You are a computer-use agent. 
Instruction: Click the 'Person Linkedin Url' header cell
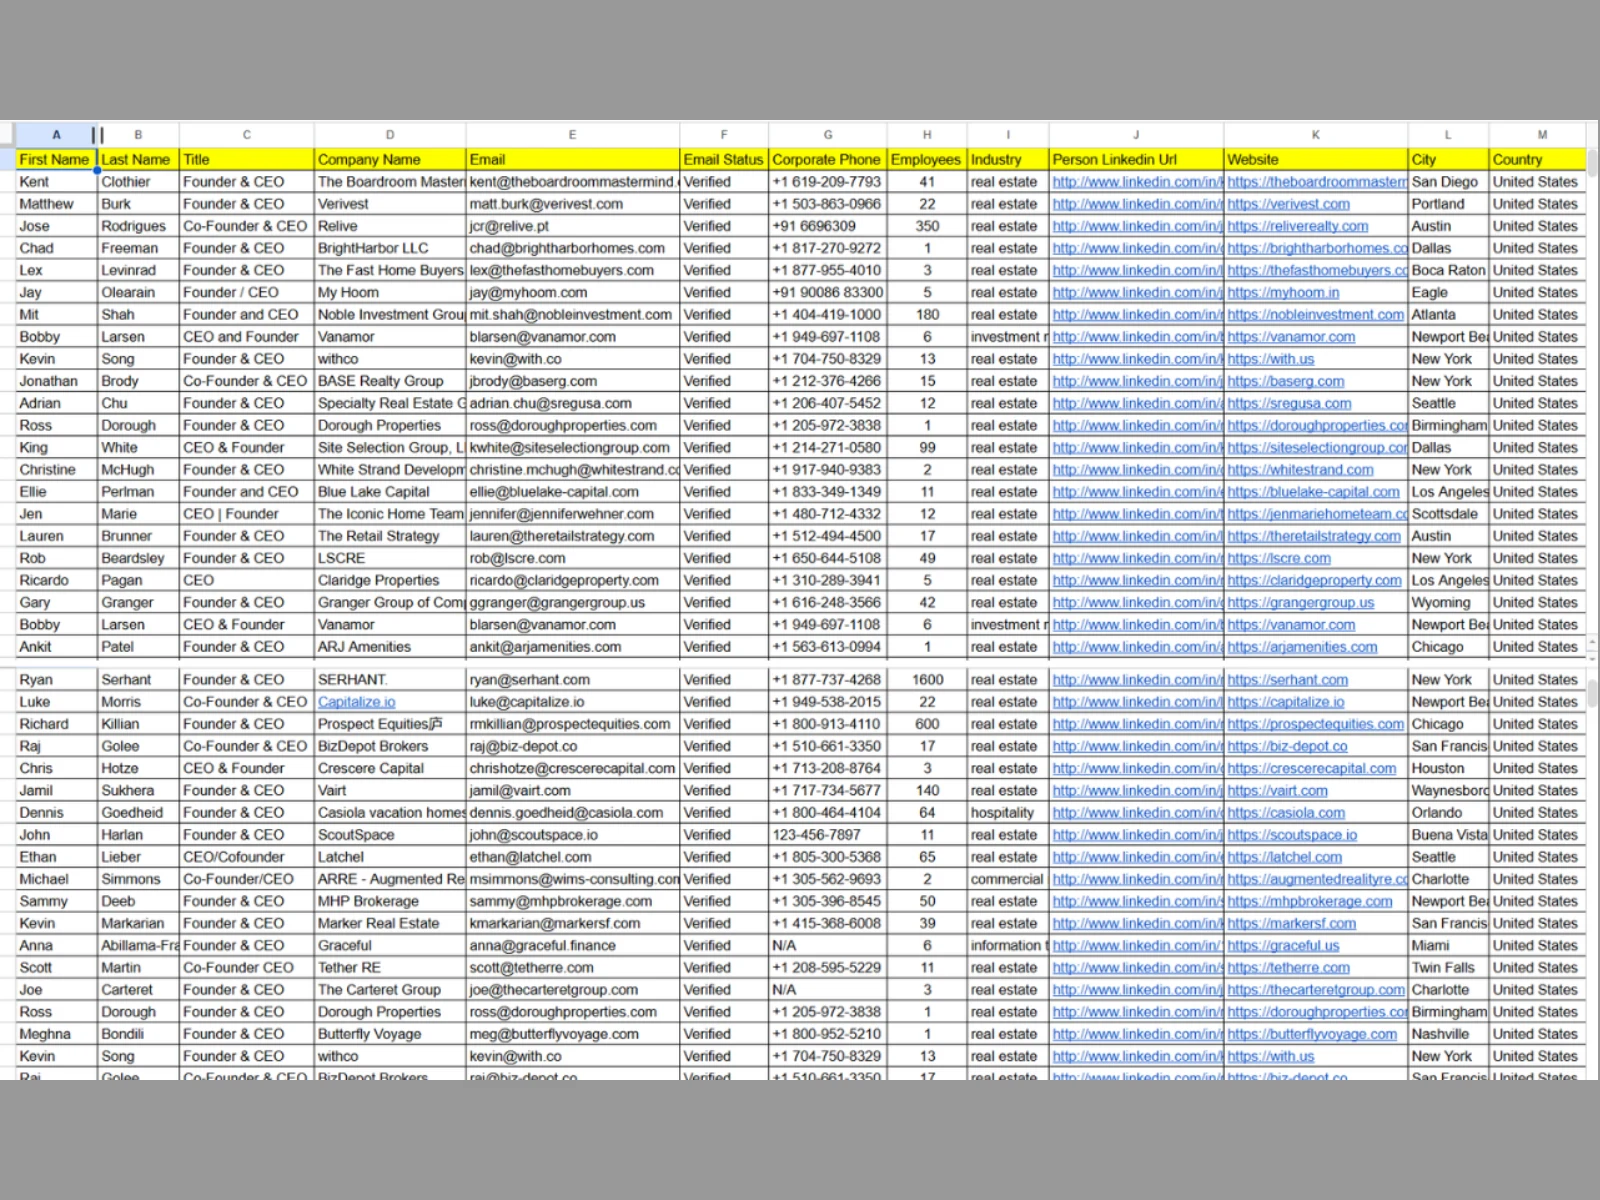(x=1136, y=159)
